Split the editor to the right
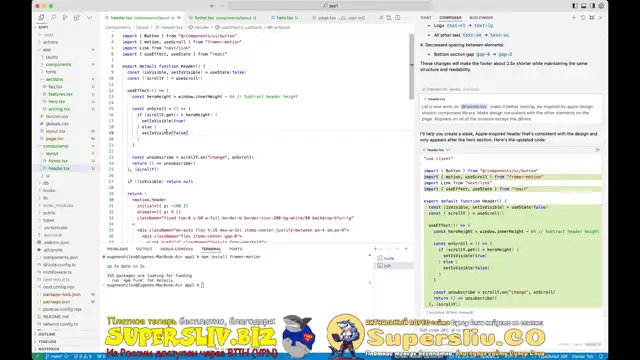640x360 pixels. 398,18
